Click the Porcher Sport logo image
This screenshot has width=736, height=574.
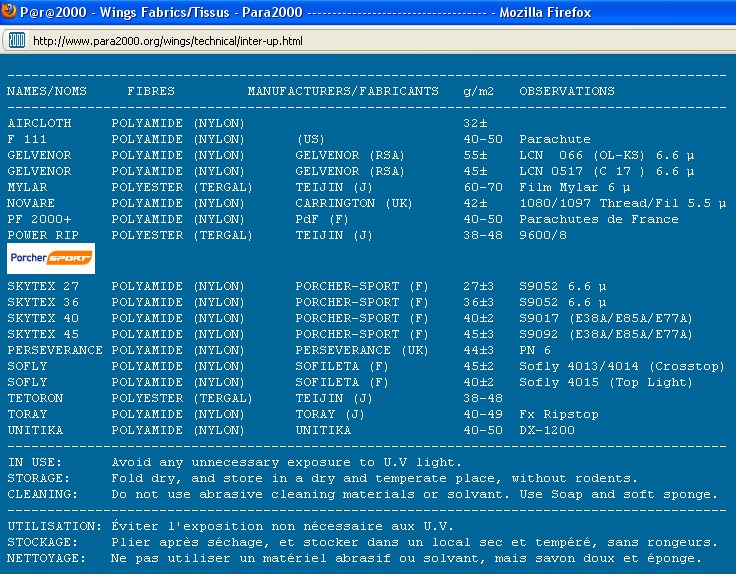point(51,258)
